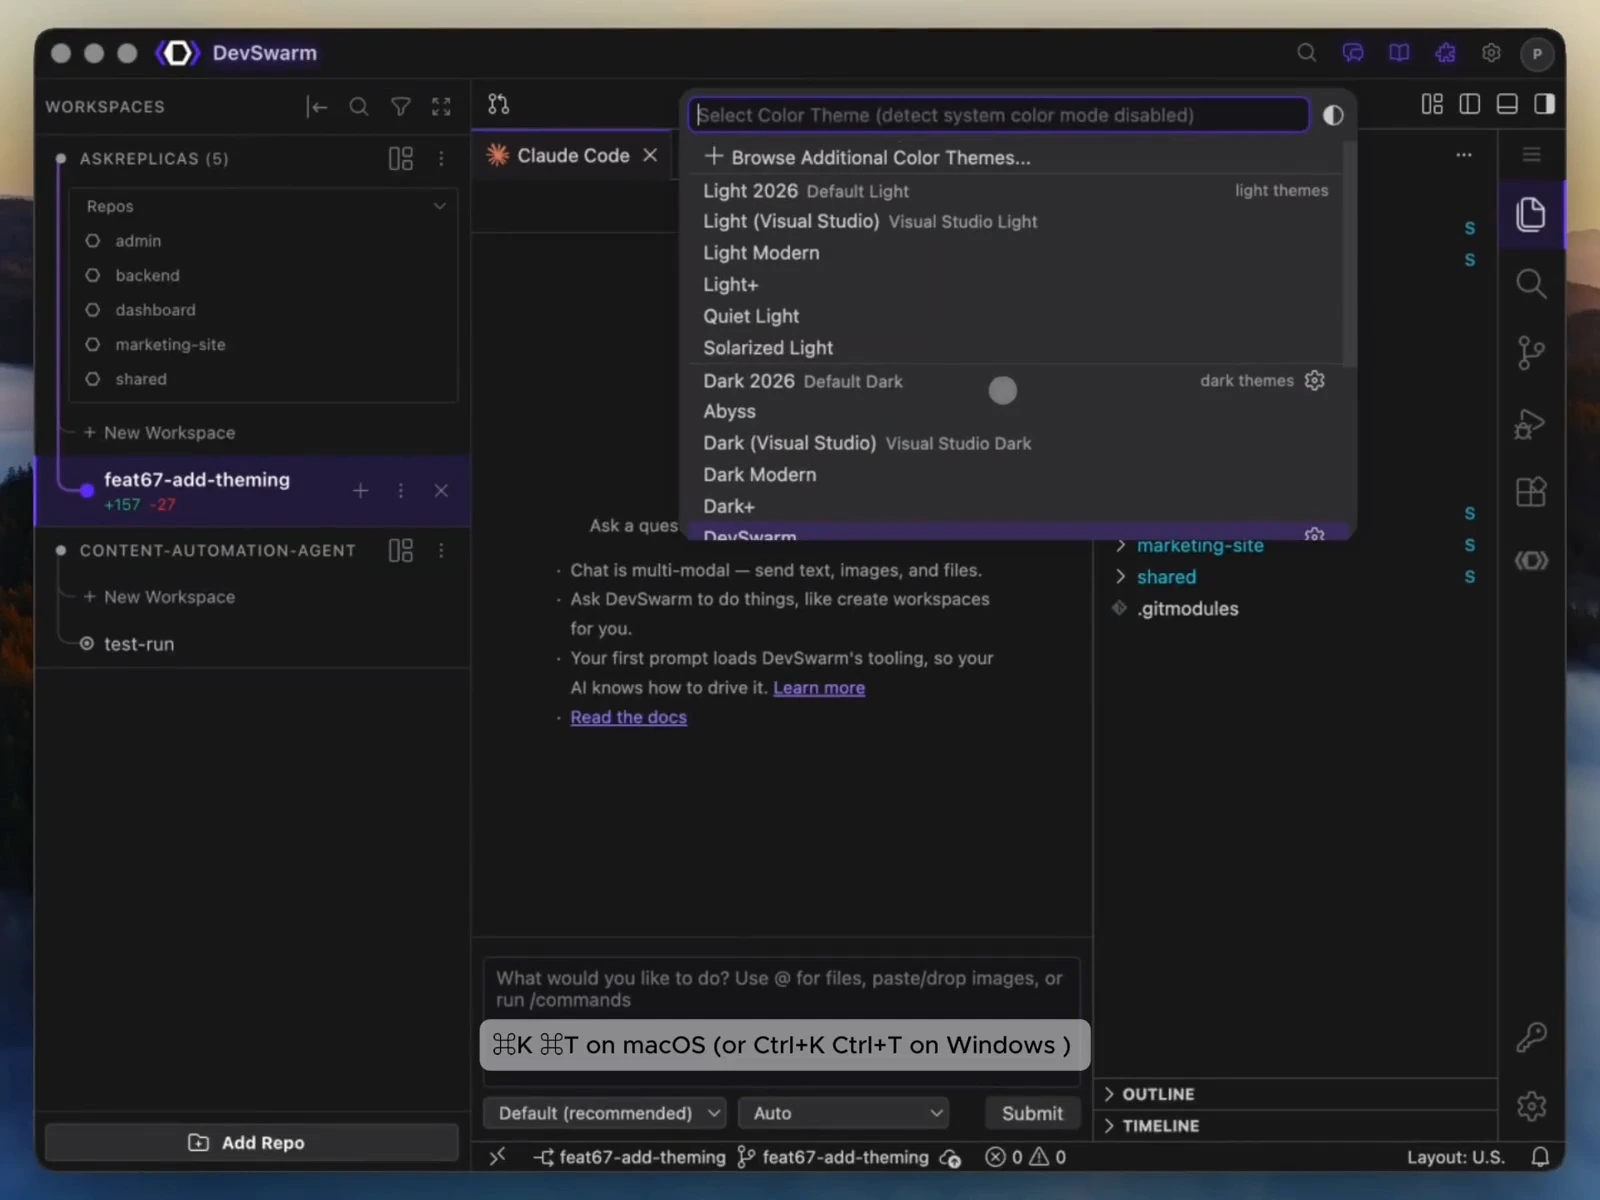The width and height of the screenshot is (1600, 1200).
Task: Open the key icon in the activity bar
Action: tap(1531, 1037)
